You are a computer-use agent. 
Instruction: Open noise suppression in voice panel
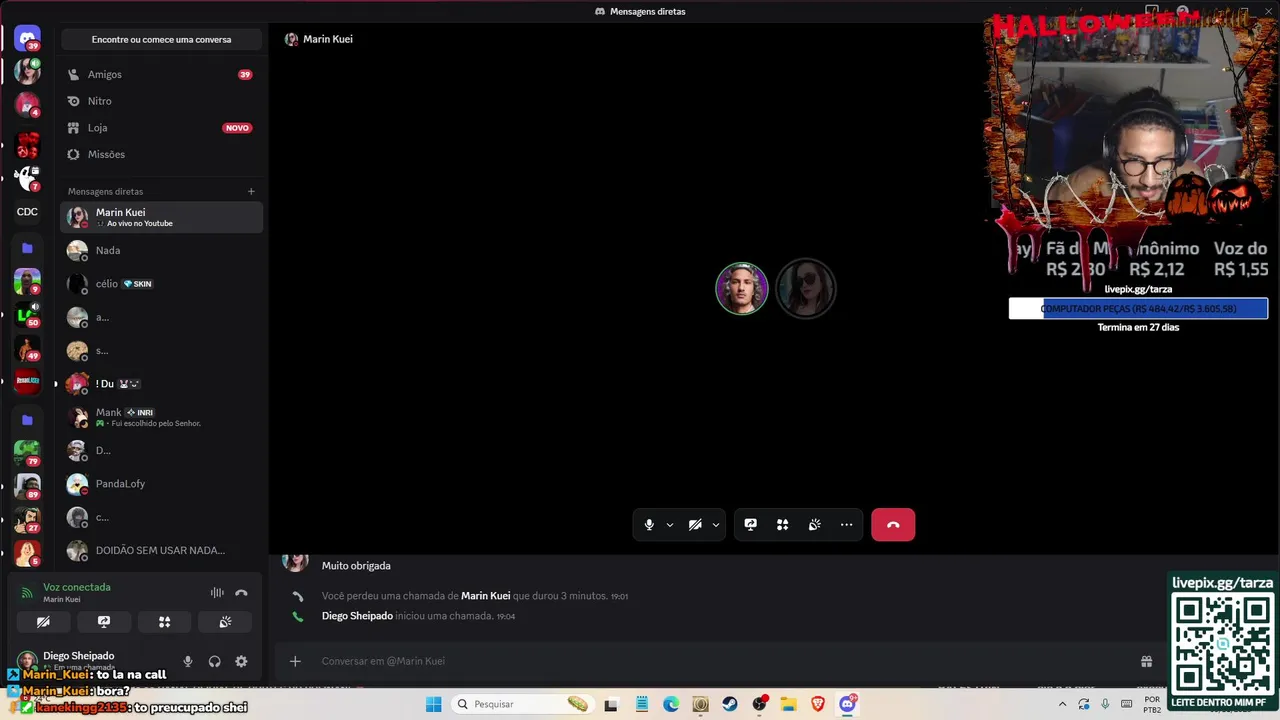tap(217, 593)
